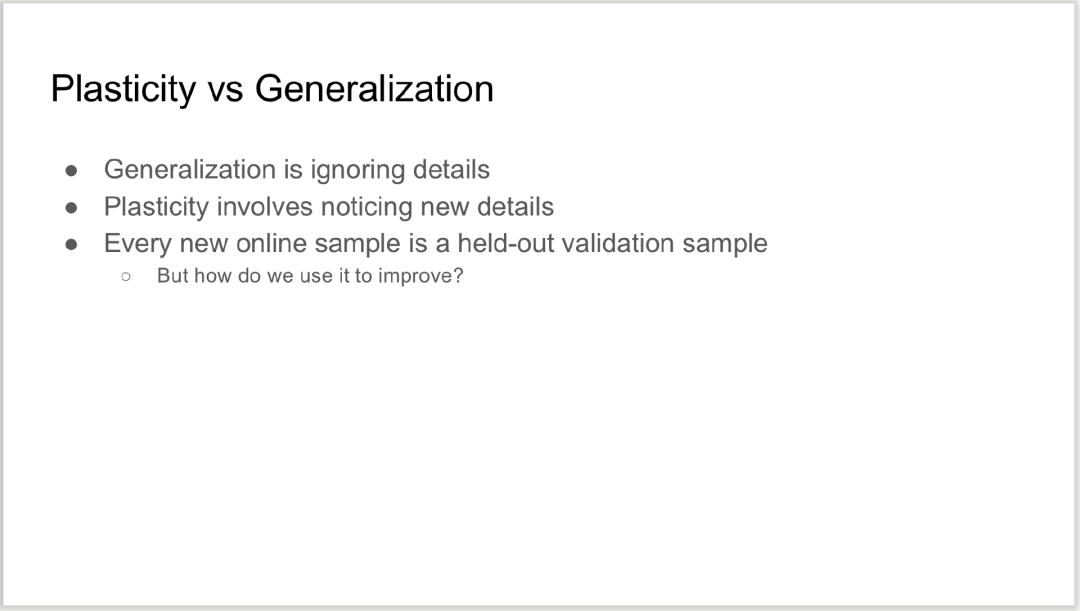Click the bullet dot before "Plasticity involves noticing"
The height and width of the screenshot is (611, 1080).
coord(72,208)
